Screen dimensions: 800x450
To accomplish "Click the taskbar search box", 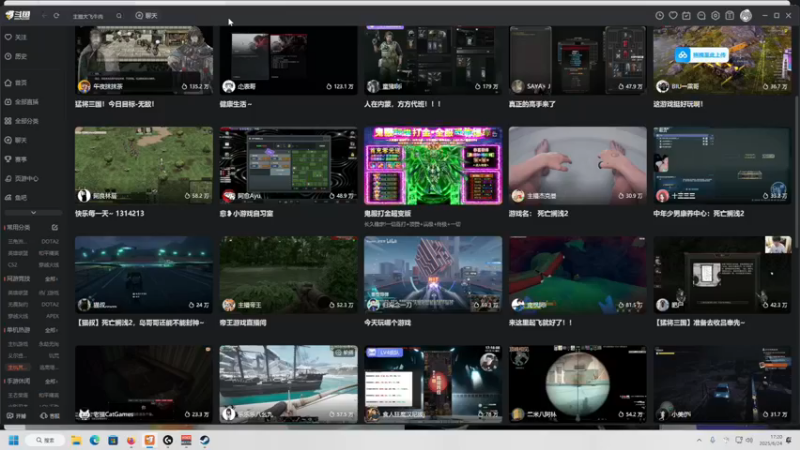I will point(45,440).
